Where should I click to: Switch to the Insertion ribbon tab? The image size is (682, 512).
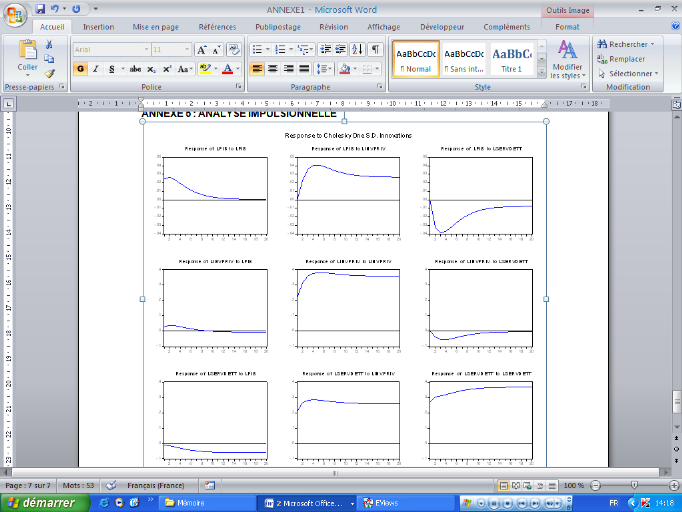pos(98,27)
